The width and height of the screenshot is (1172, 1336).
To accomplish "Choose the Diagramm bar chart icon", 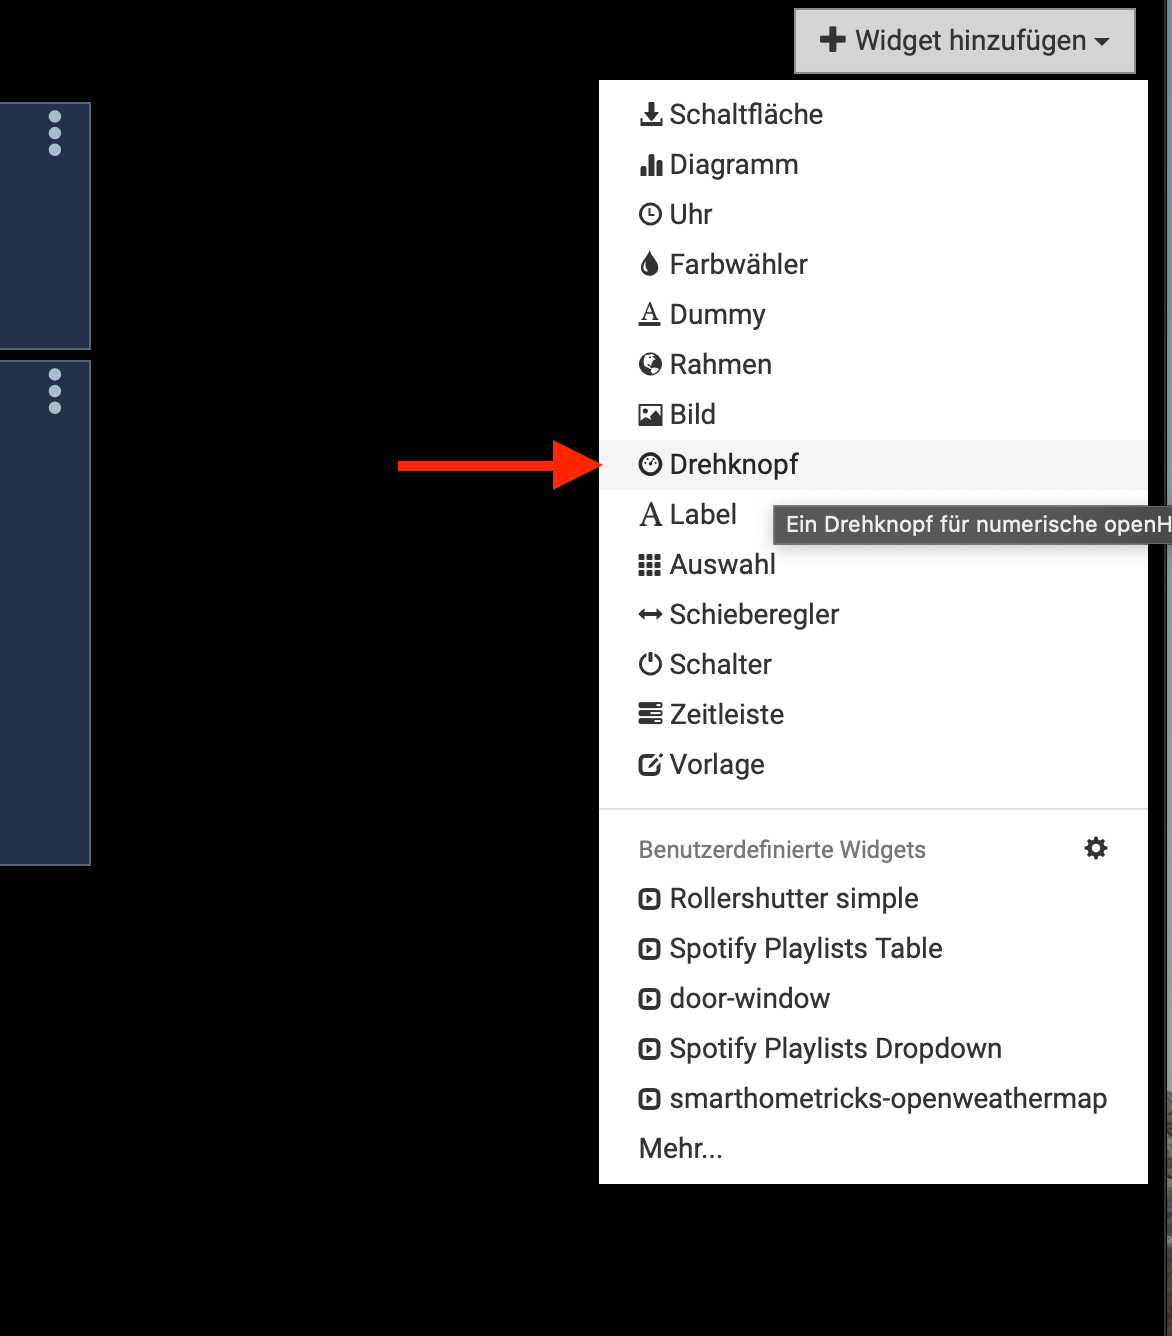I will click(651, 164).
